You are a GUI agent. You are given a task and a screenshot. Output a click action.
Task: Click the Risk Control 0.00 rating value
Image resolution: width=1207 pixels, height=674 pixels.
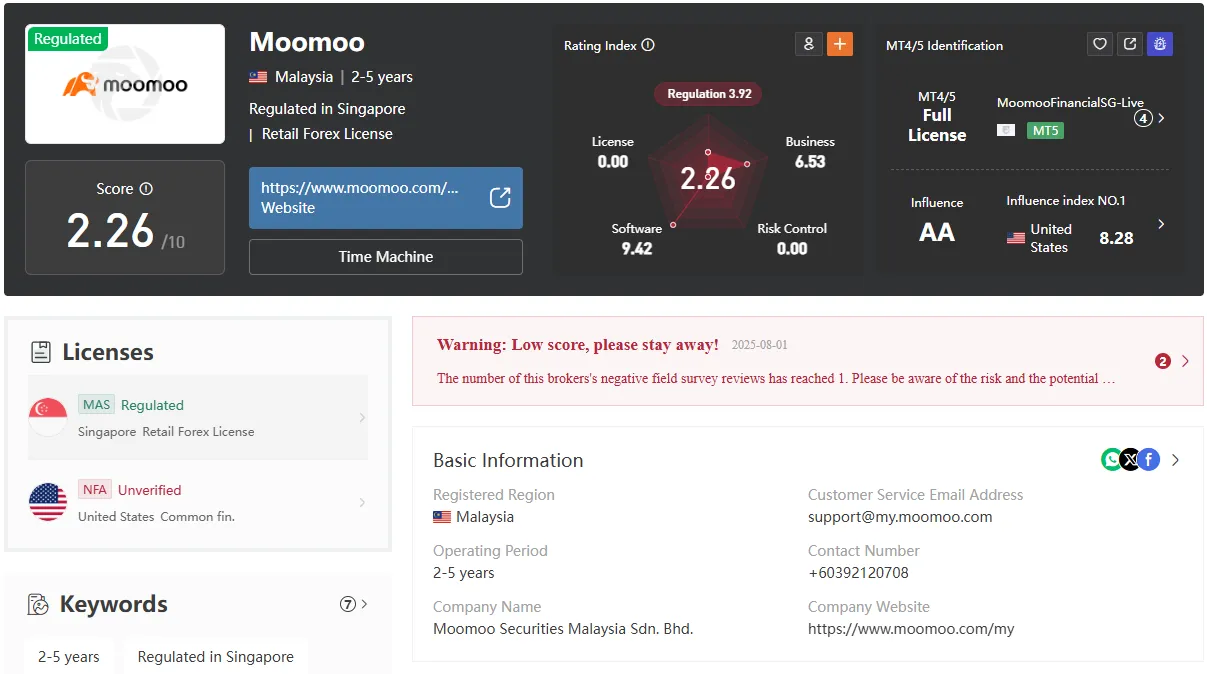click(792, 248)
